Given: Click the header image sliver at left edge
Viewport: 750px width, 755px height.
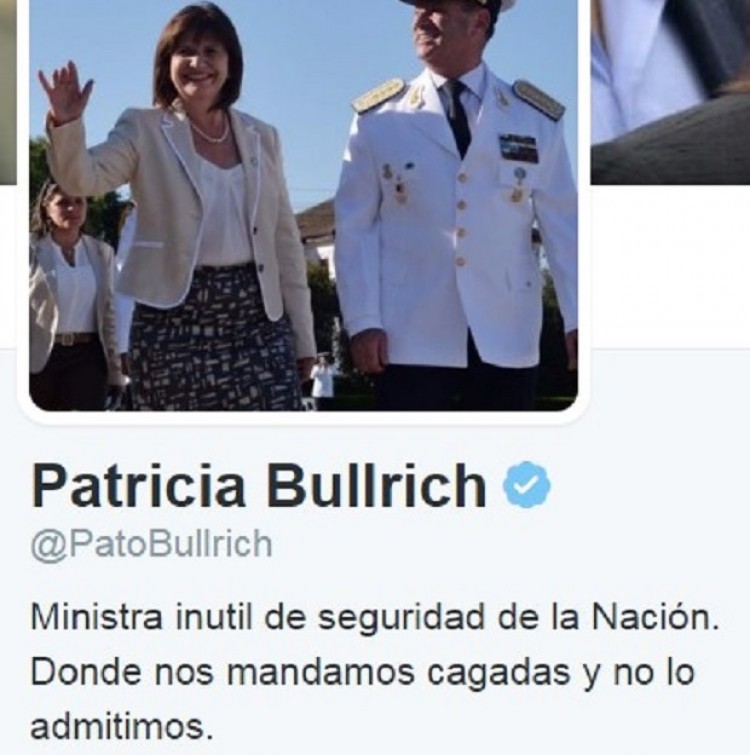Looking at the screenshot, I should (8, 91).
